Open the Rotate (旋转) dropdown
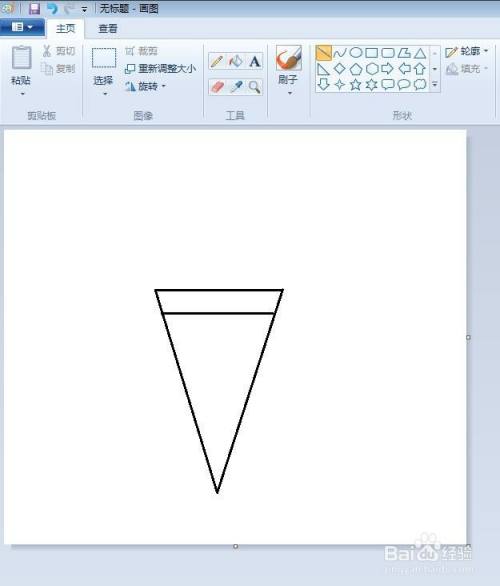 pos(146,87)
